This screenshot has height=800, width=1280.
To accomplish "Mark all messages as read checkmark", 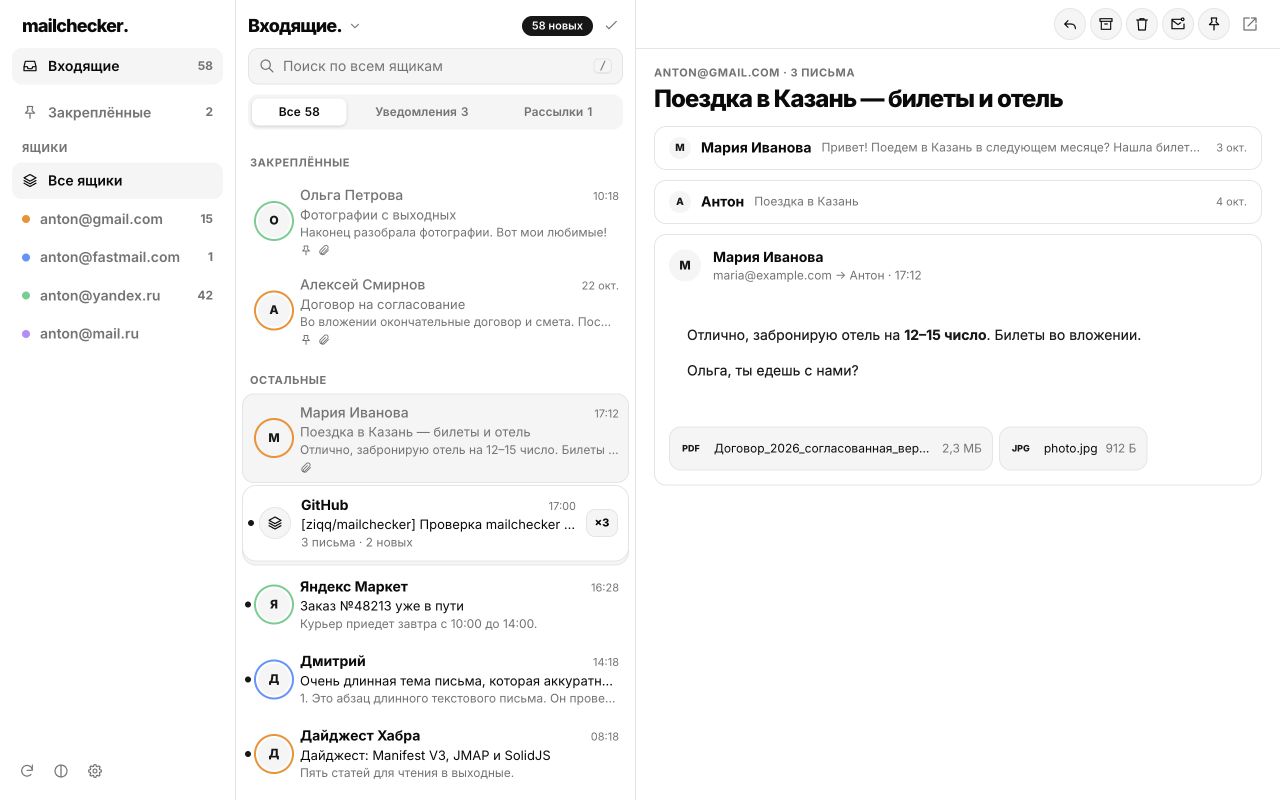I will (x=611, y=26).
